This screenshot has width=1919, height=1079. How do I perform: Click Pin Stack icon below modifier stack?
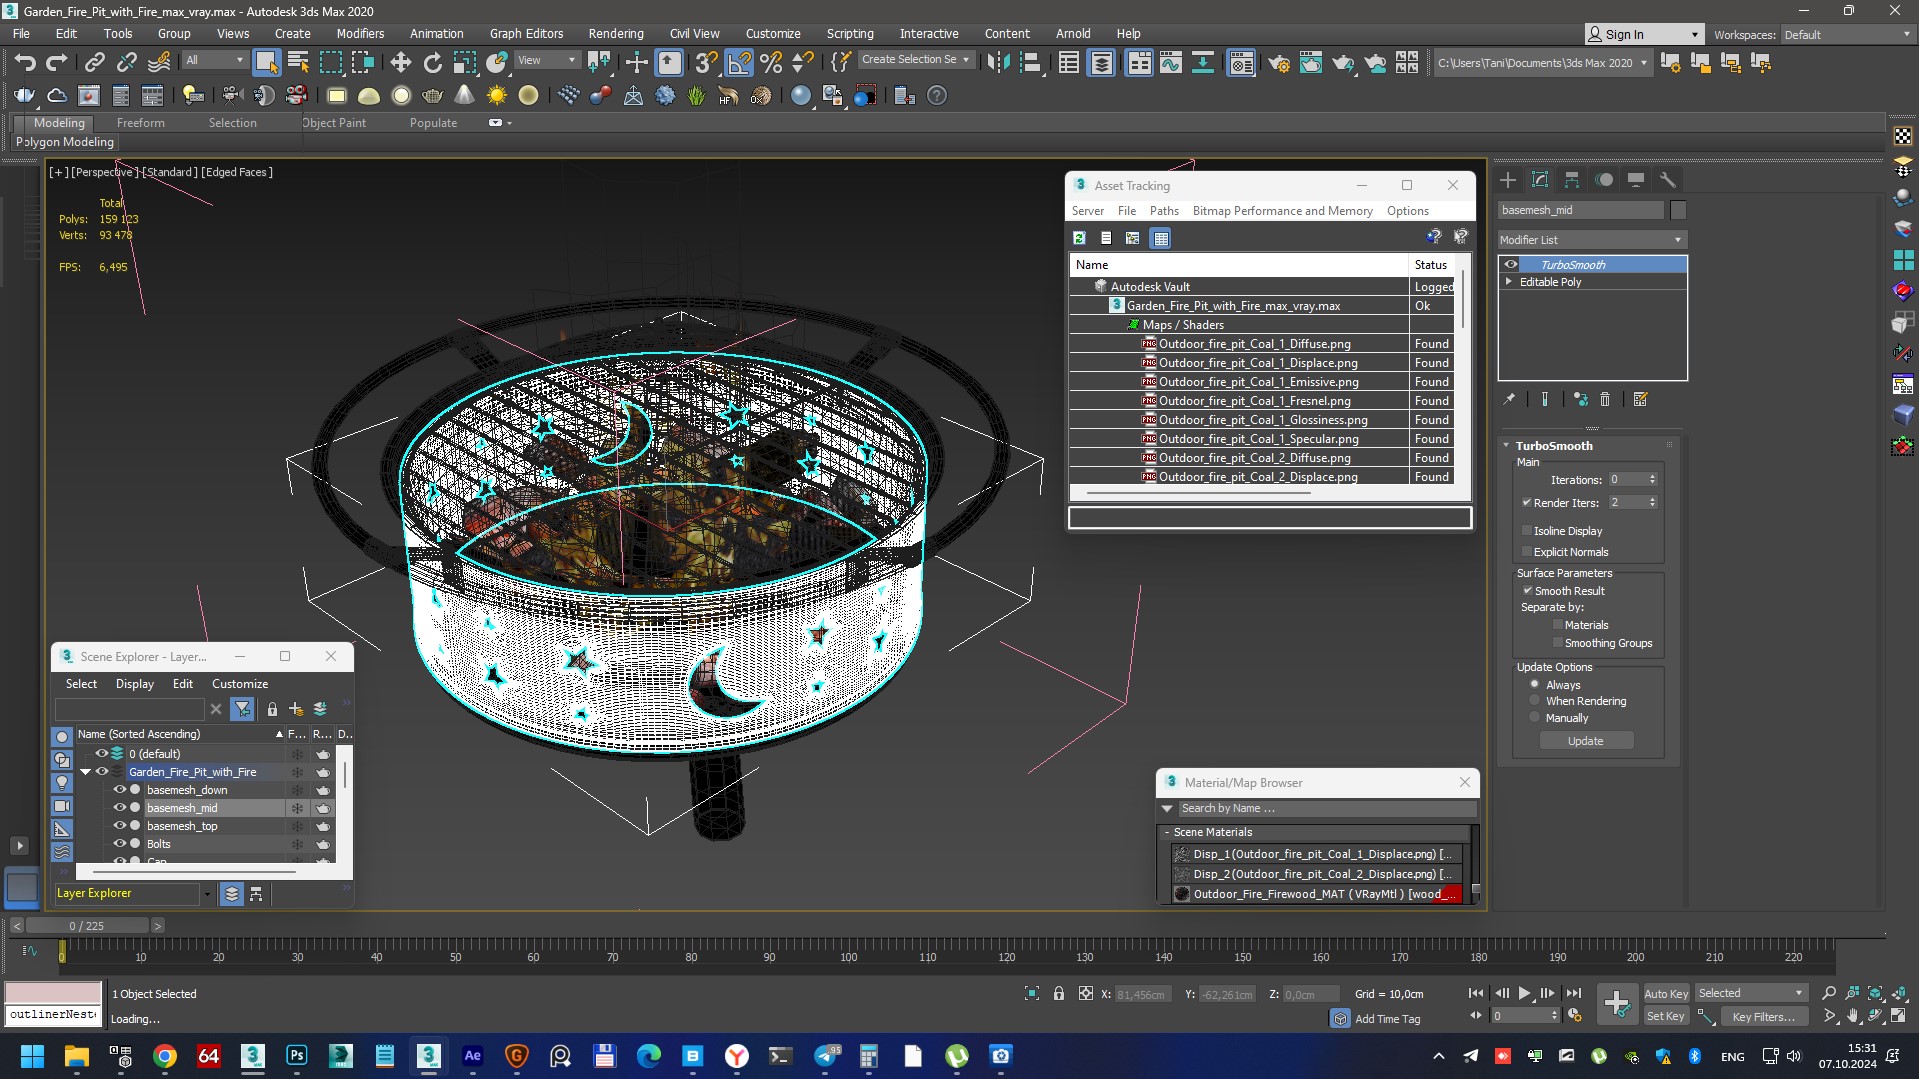pyautogui.click(x=1509, y=399)
